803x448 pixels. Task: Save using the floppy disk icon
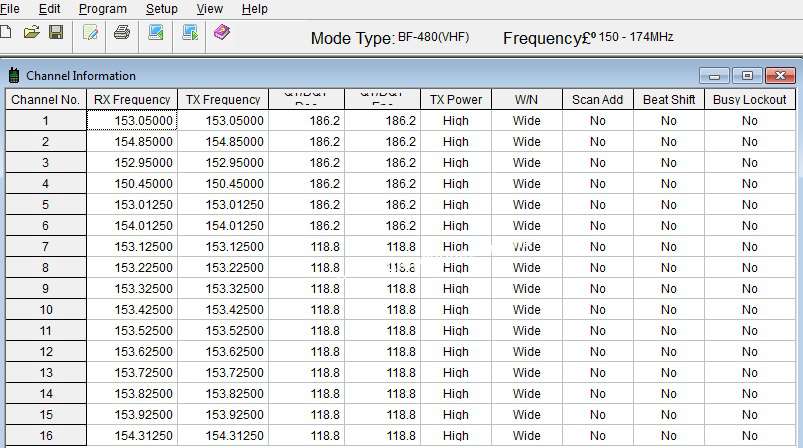56,32
